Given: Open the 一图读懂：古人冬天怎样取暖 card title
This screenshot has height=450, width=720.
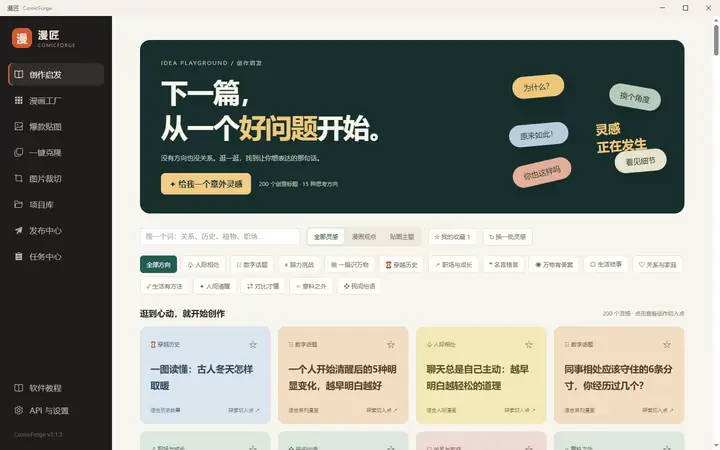Looking at the screenshot, I should [202, 377].
